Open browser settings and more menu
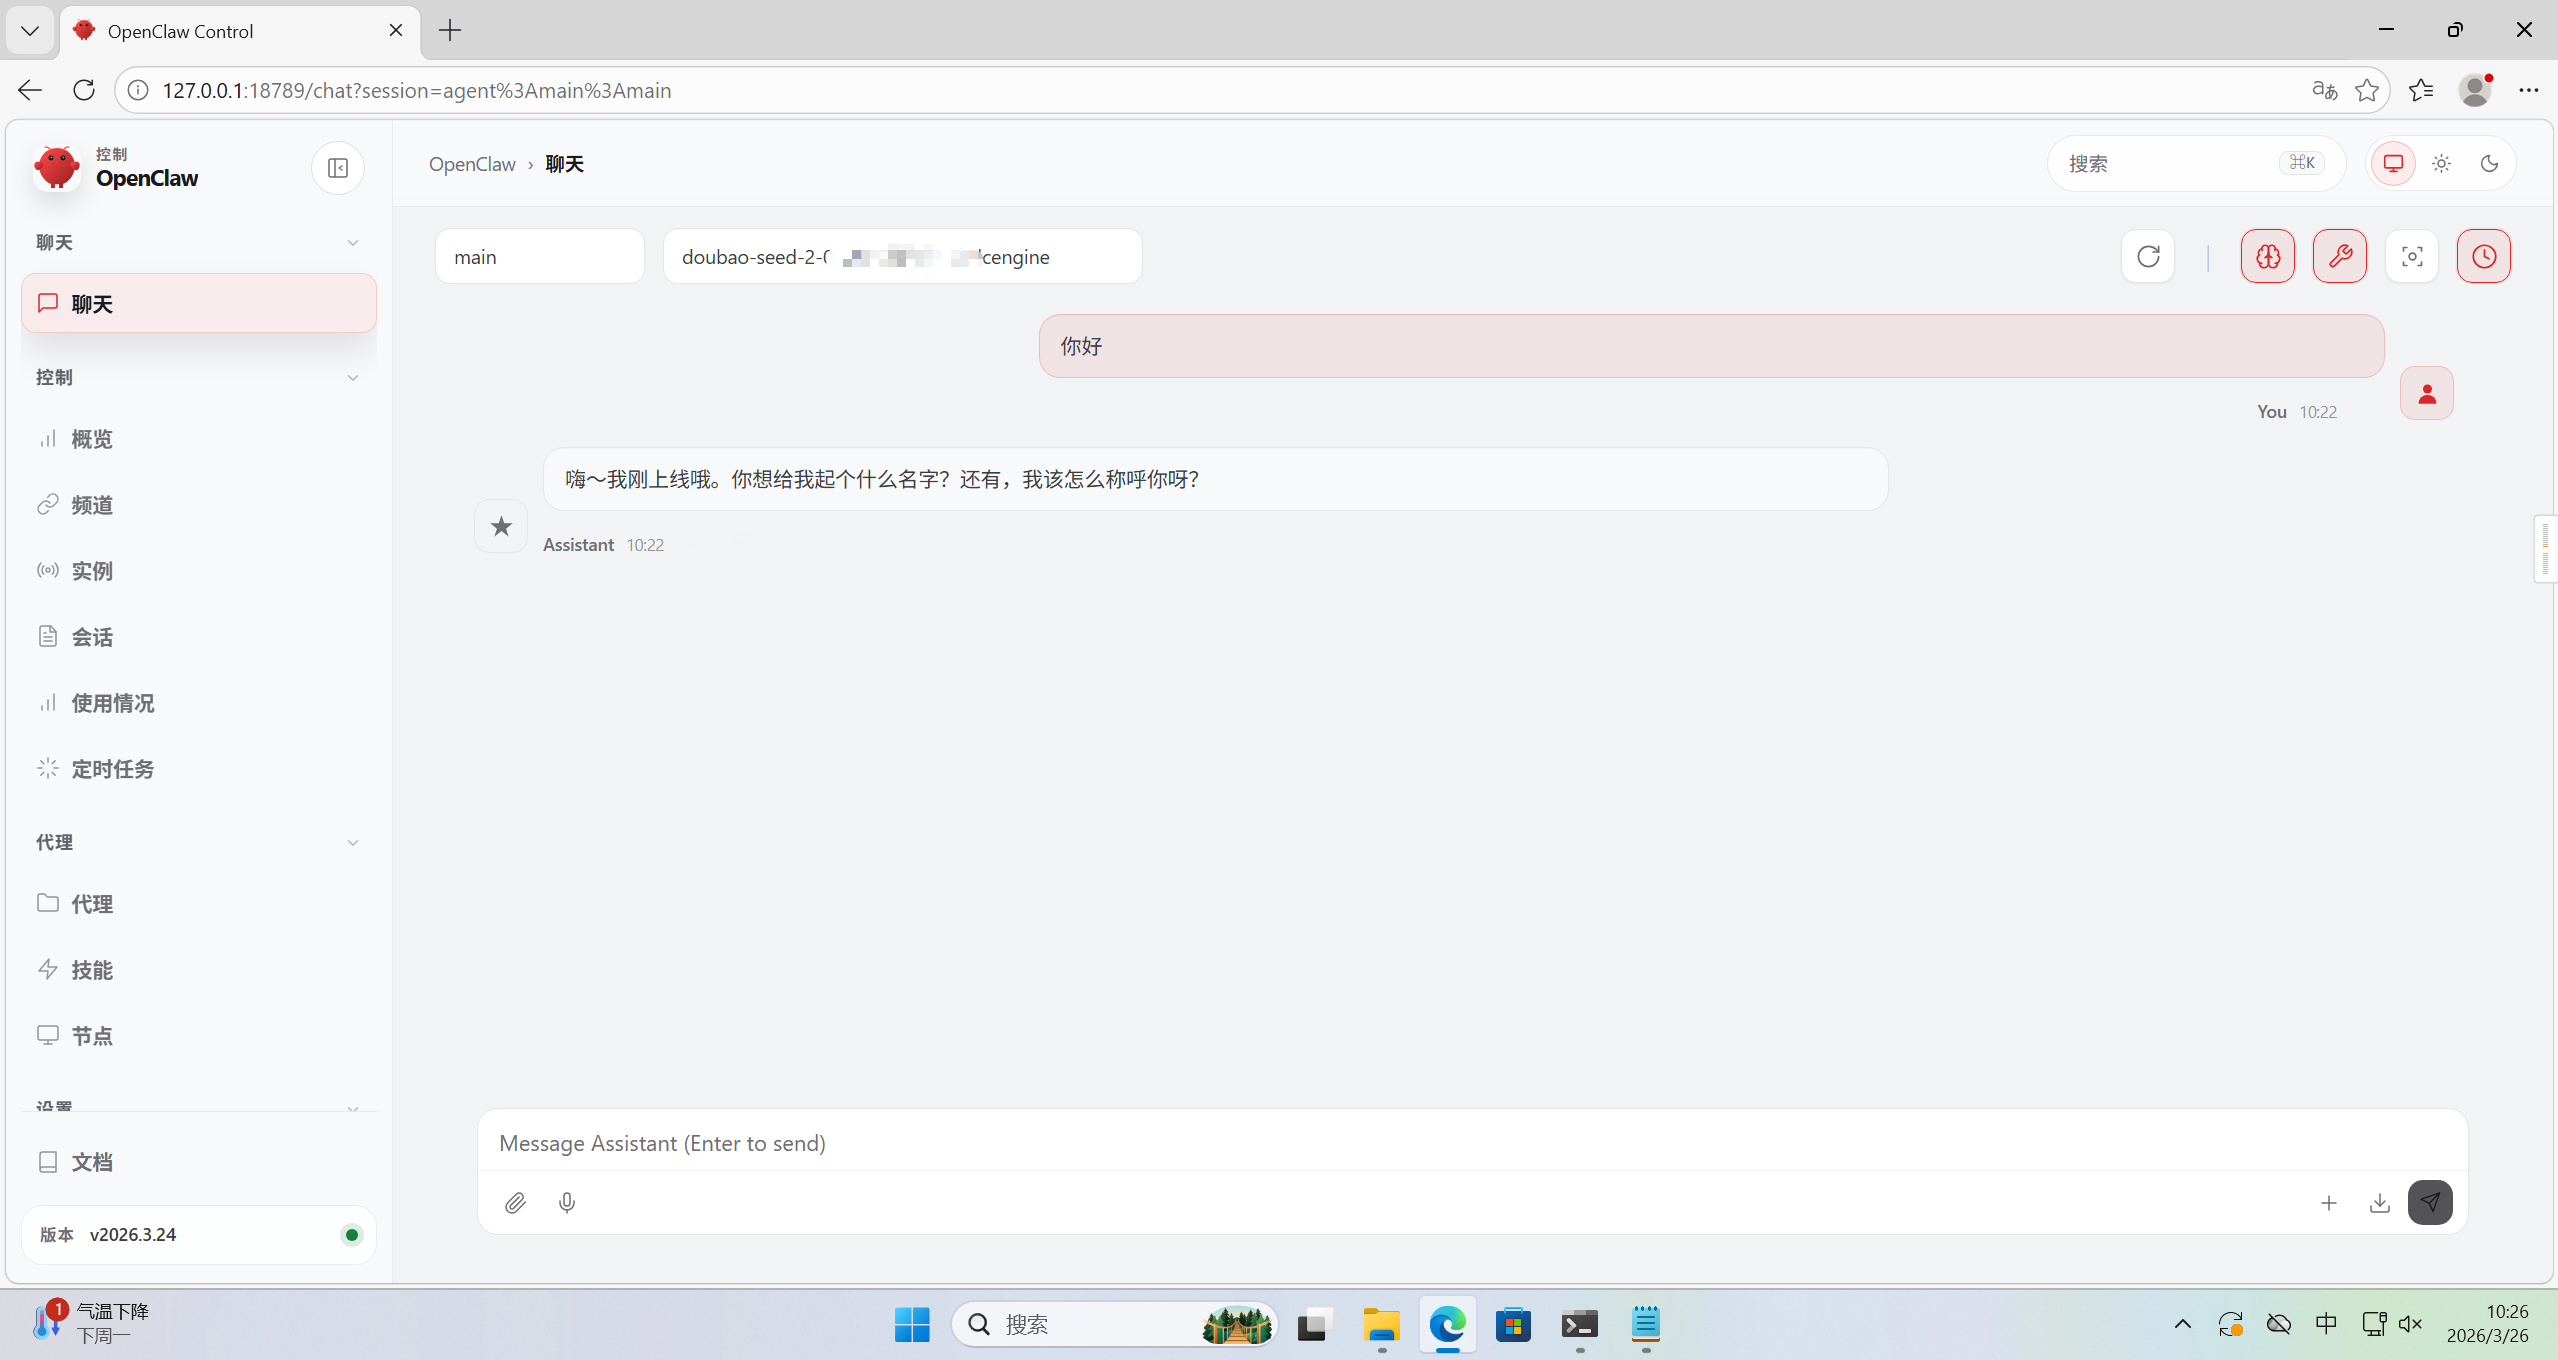The height and width of the screenshot is (1360, 2558). [2529, 90]
